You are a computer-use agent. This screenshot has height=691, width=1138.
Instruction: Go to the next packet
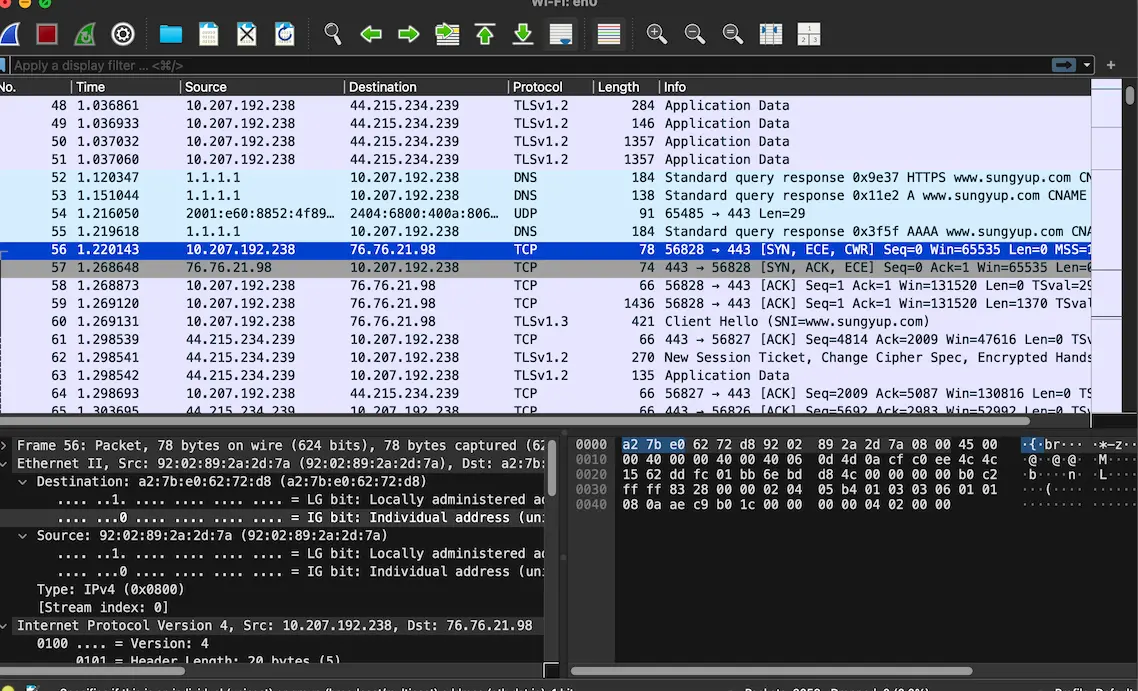408,33
